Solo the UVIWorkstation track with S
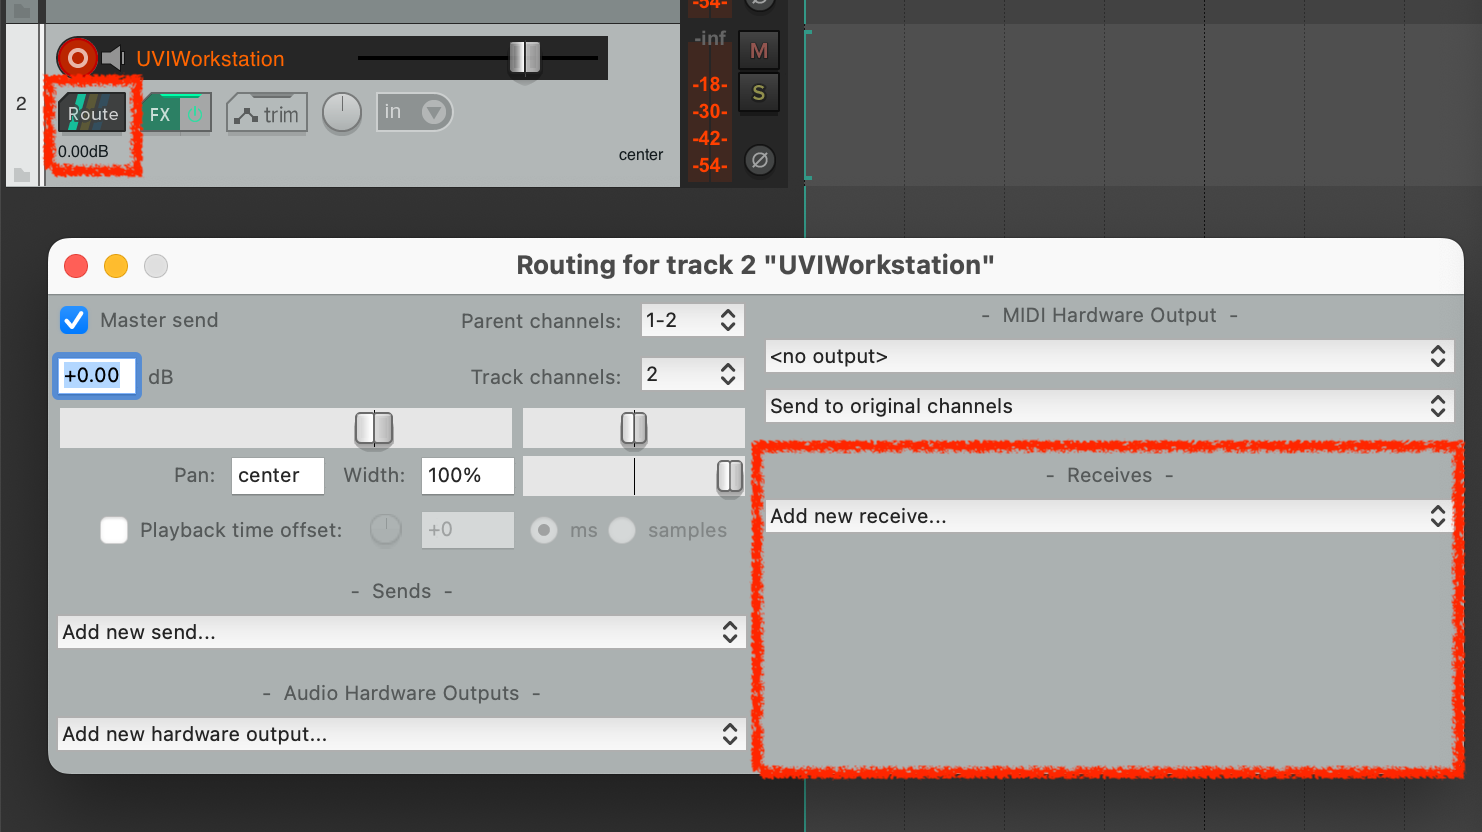This screenshot has width=1482, height=832. (759, 93)
